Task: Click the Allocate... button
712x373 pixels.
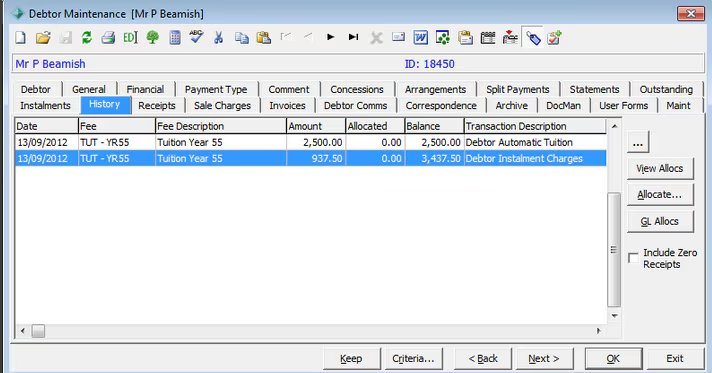Action: click(660, 195)
